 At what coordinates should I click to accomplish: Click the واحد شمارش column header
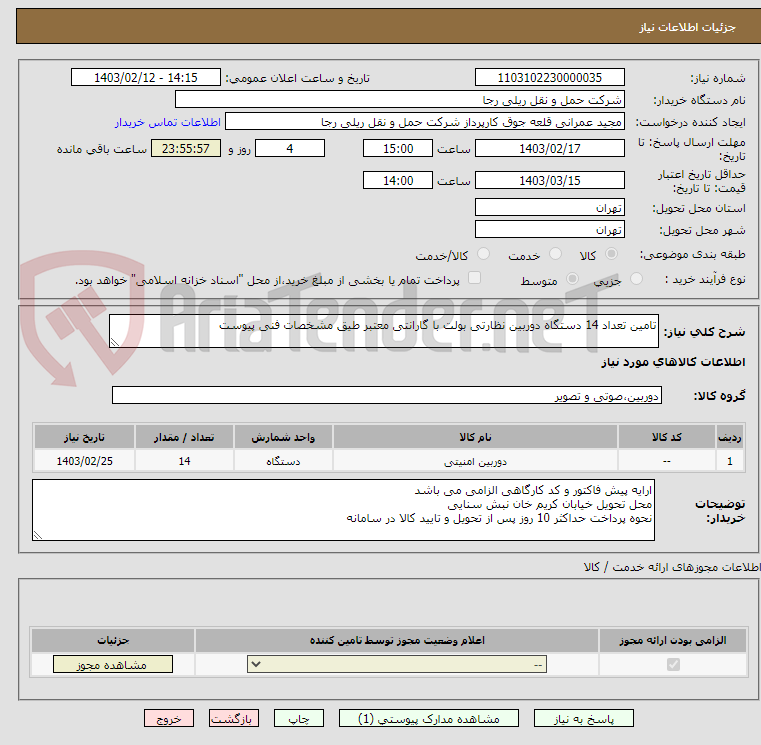click(x=283, y=437)
